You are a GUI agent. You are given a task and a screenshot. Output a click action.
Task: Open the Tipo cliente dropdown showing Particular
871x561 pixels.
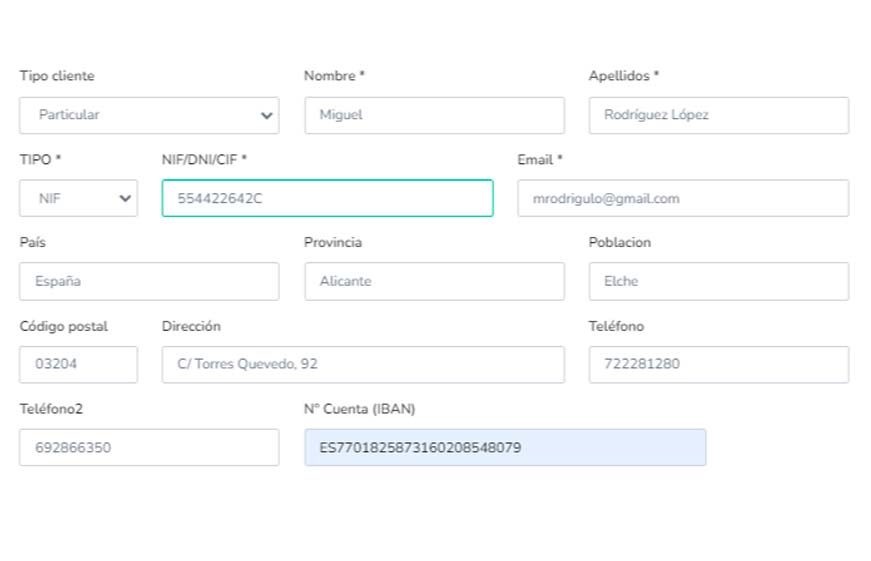148,115
